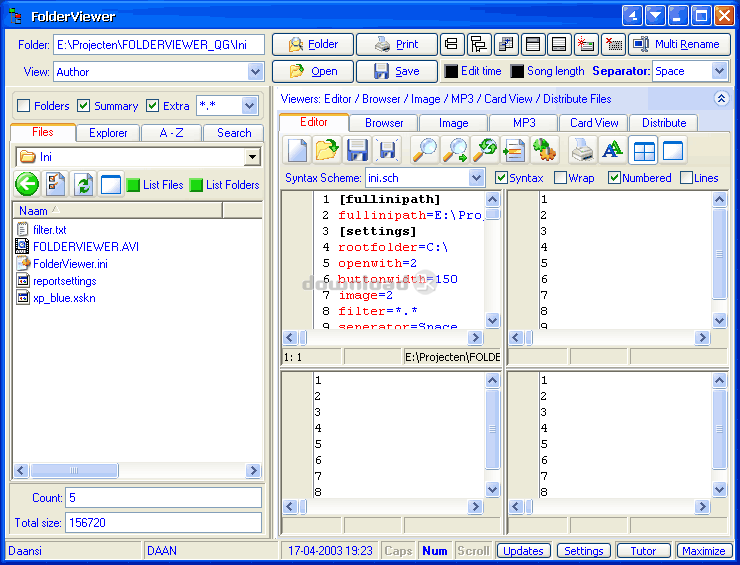Toggle the Syntax checkbox
Viewport: 740px width, 565px height.
click(x=501, y=178)
